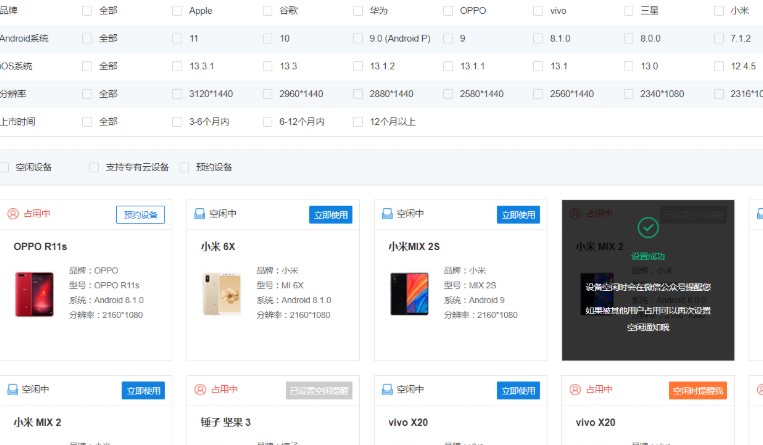Click the idle device icon on 小米MIX 2S card

pos(387,213)
